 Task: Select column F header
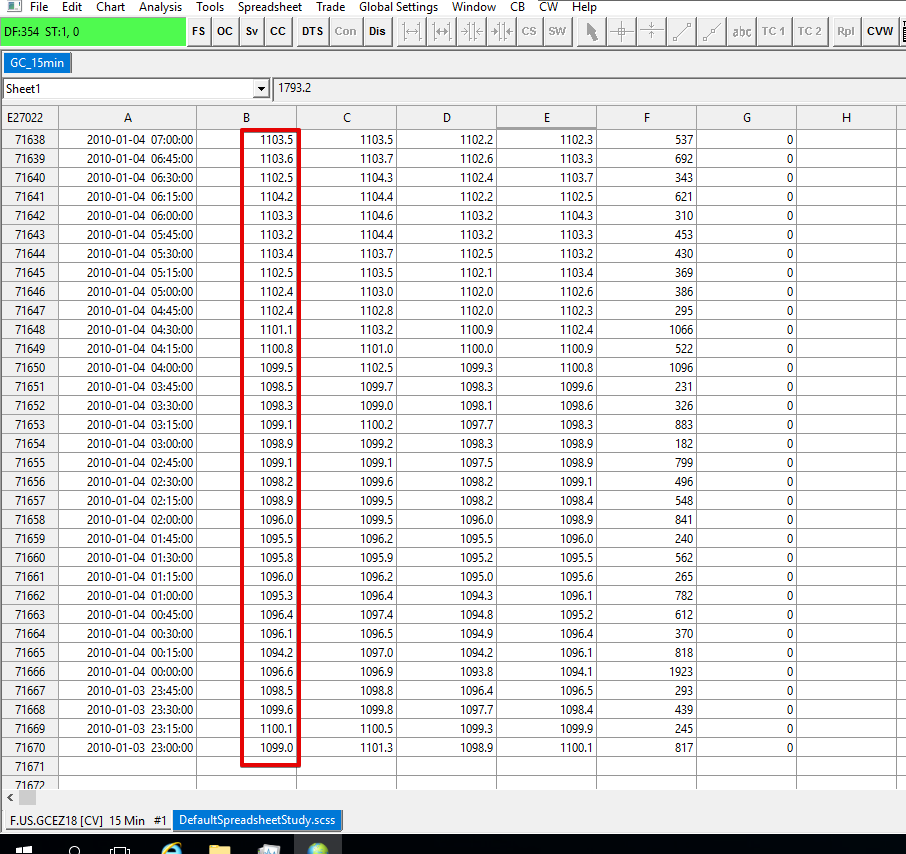[x=647, y=118]
